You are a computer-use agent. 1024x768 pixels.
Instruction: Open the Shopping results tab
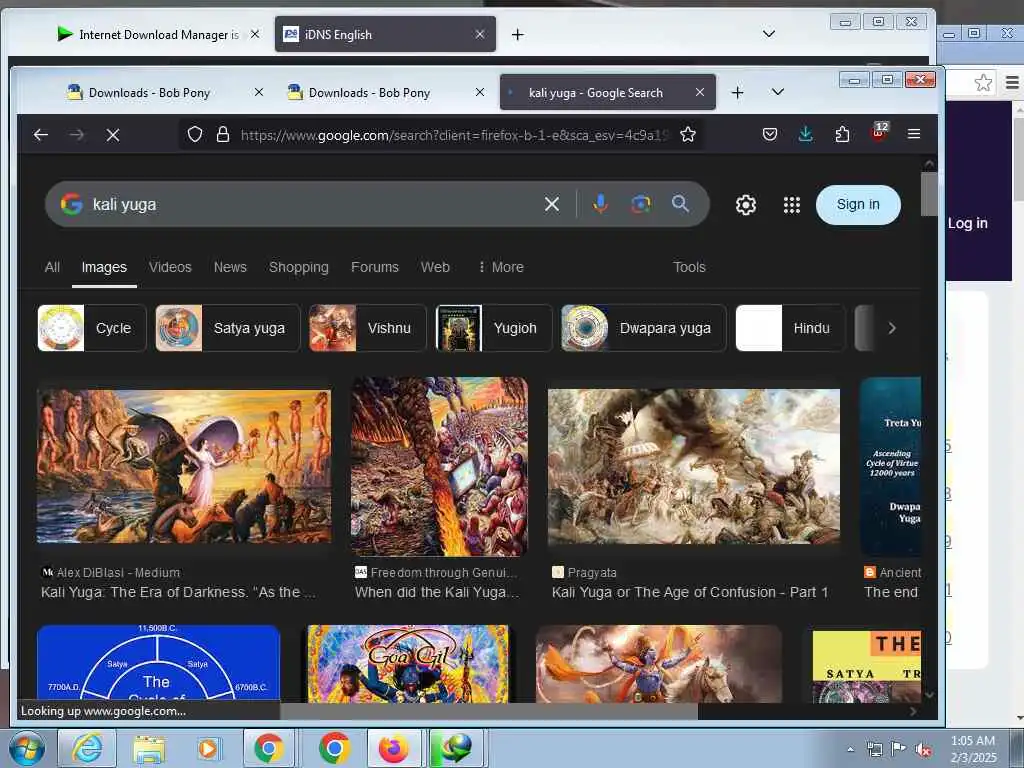point(298,267)
